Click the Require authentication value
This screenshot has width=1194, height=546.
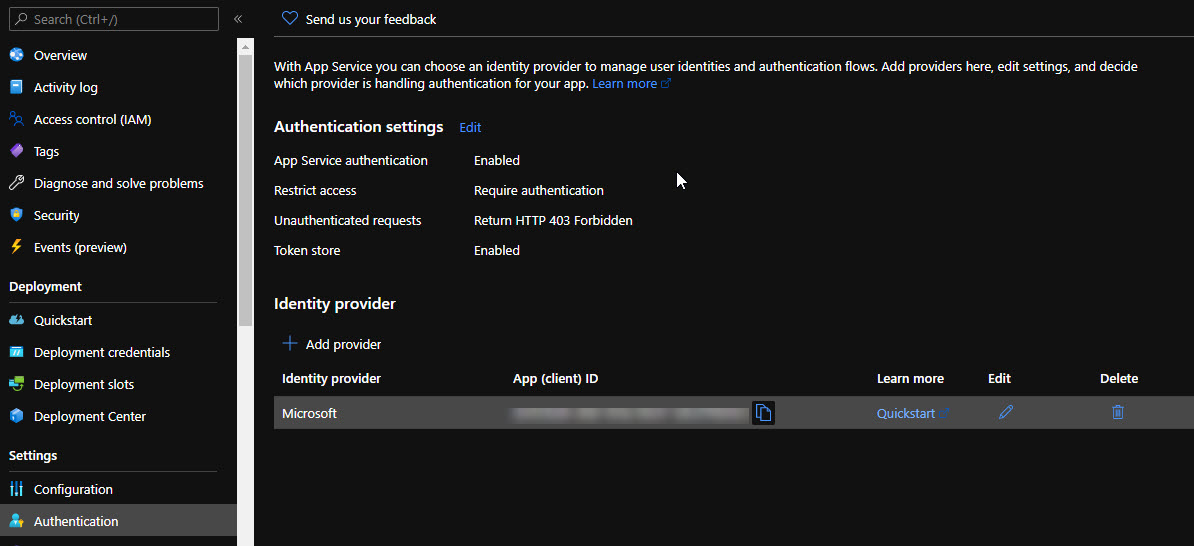[538, 190]
